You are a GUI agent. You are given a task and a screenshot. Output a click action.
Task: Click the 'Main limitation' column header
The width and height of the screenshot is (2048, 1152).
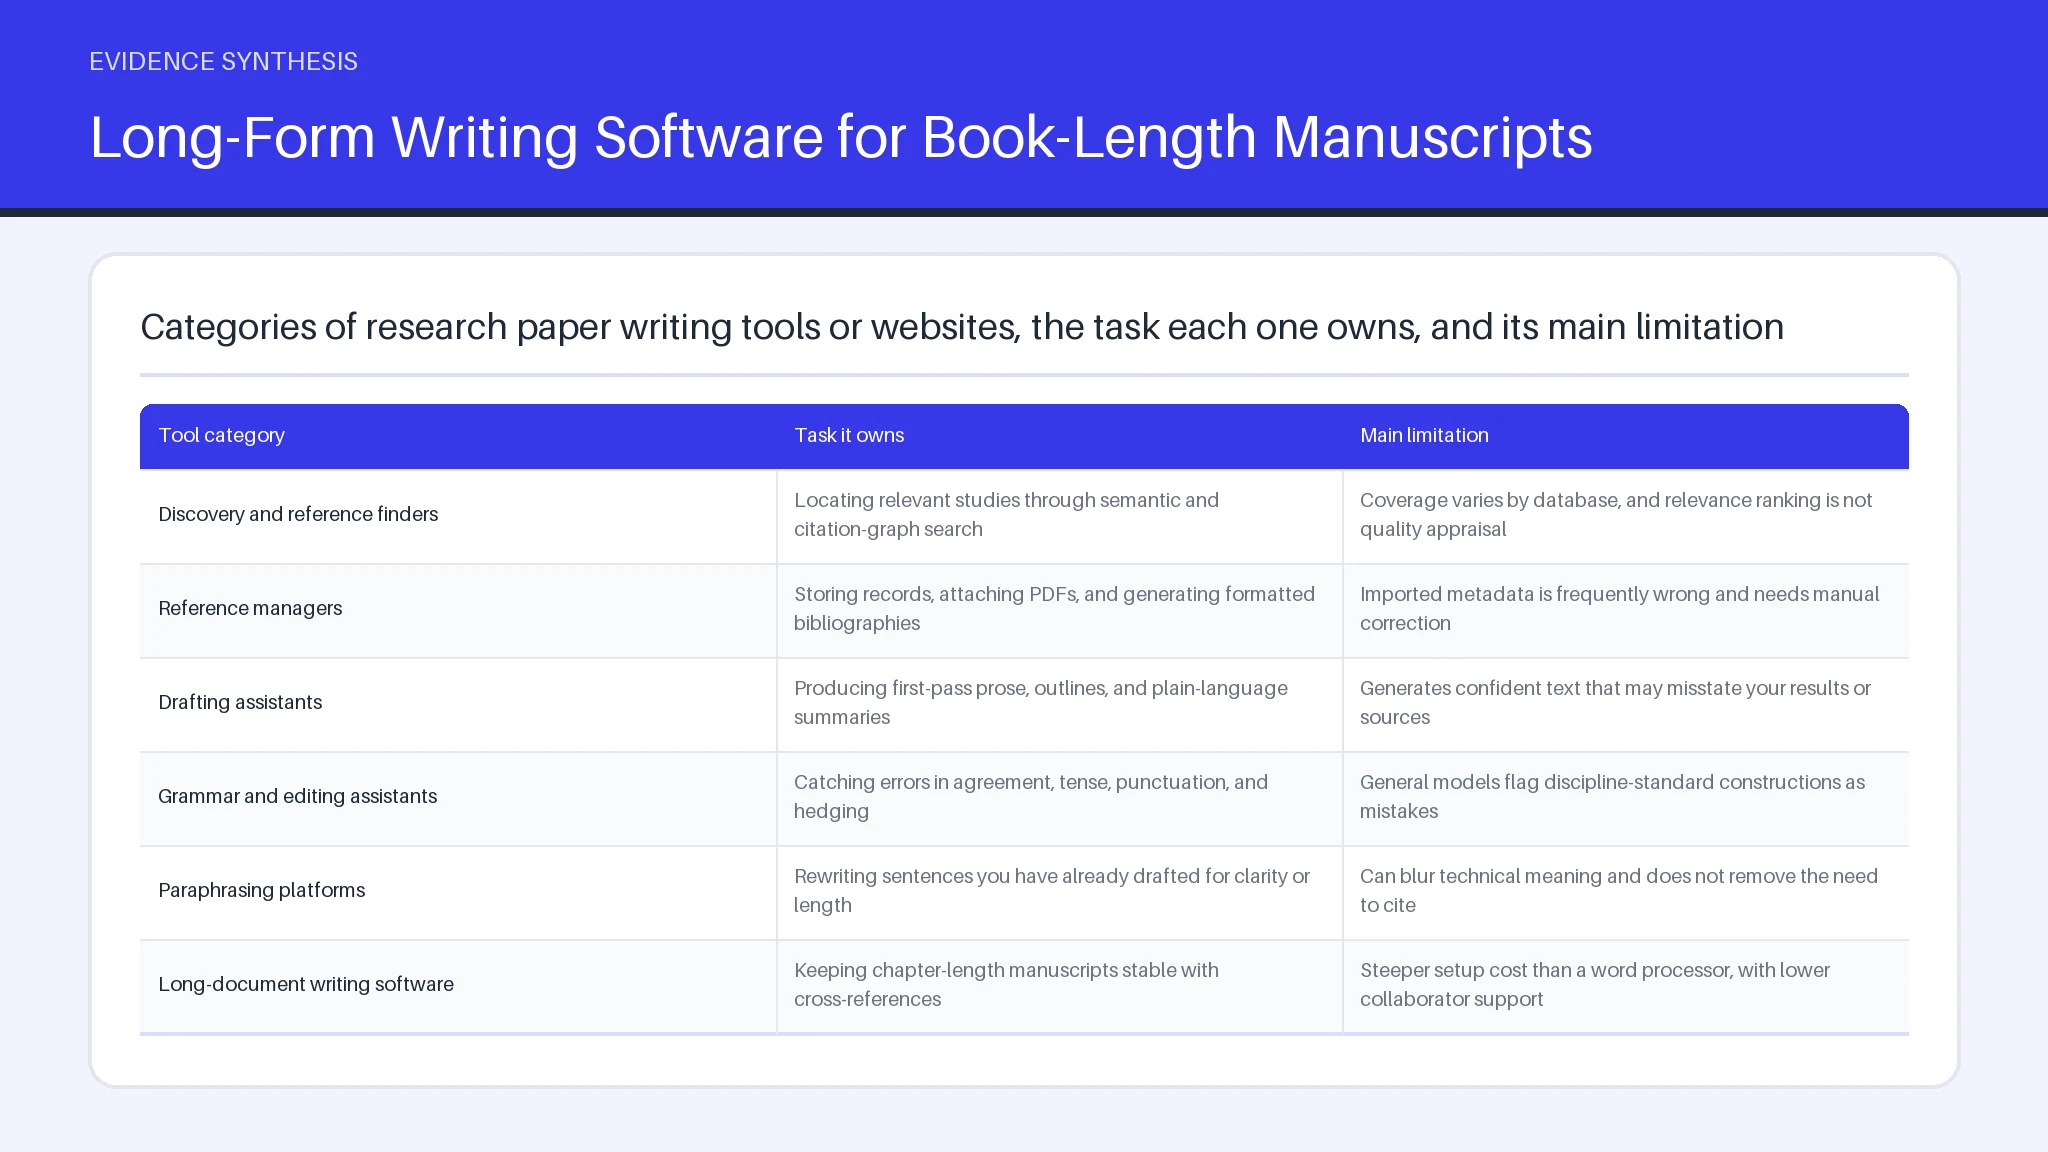(1625, 436)
